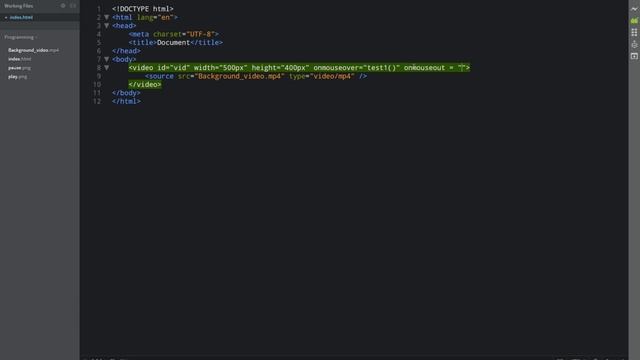Image resolution: width=640 pixels, height=360 pixels.
Task: Collapse the video tag fold triangle
Action: coord(107,68)
